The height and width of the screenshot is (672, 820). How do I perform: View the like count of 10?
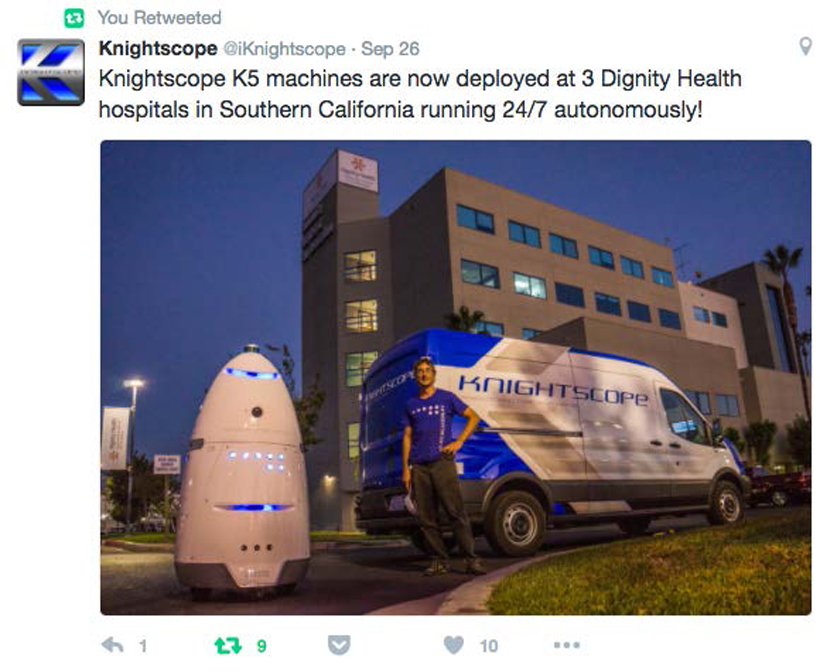click(x=488, y=646)
